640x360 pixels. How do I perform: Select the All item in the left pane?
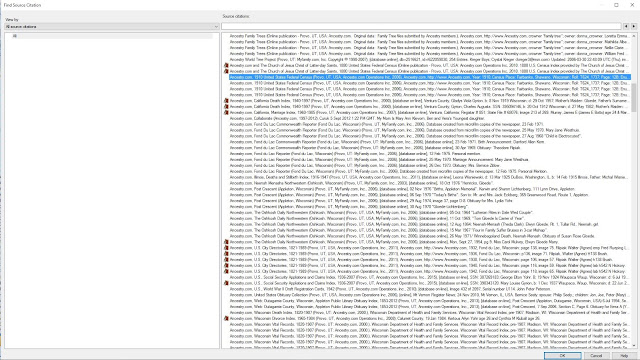click(x=15, y=36)
